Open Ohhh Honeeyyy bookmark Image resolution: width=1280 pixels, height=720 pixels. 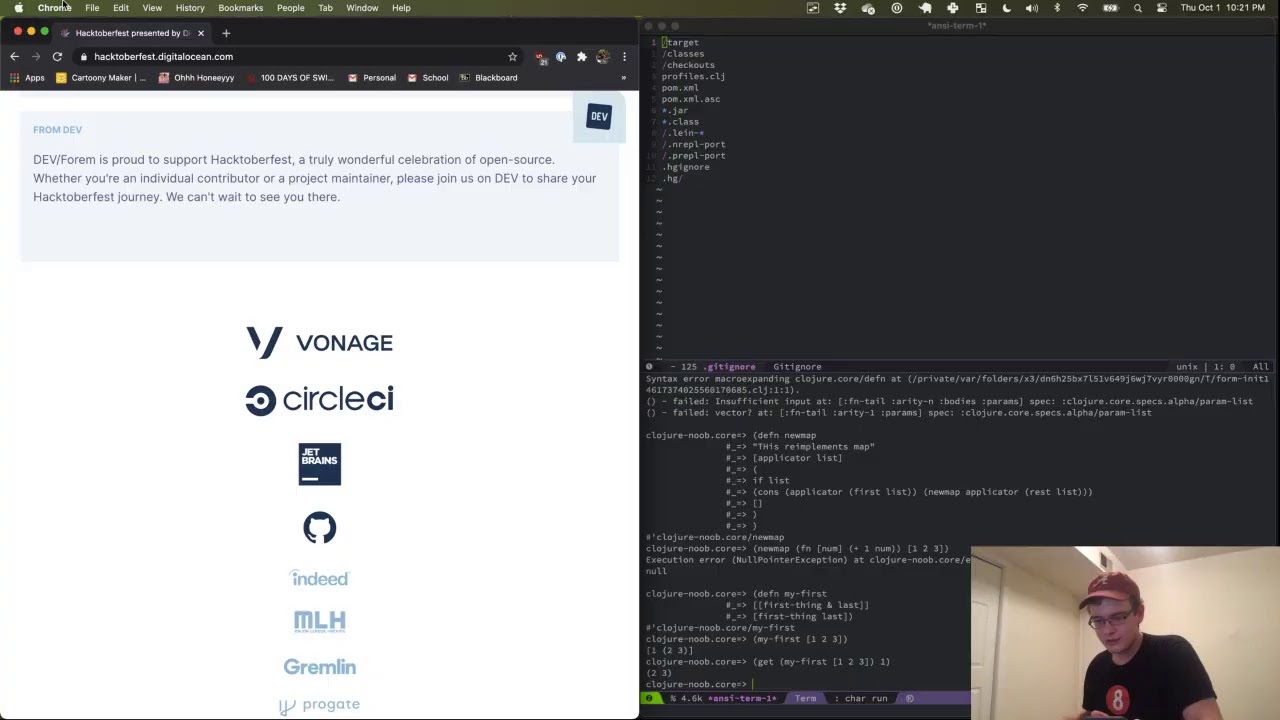(x=196, y=78)
